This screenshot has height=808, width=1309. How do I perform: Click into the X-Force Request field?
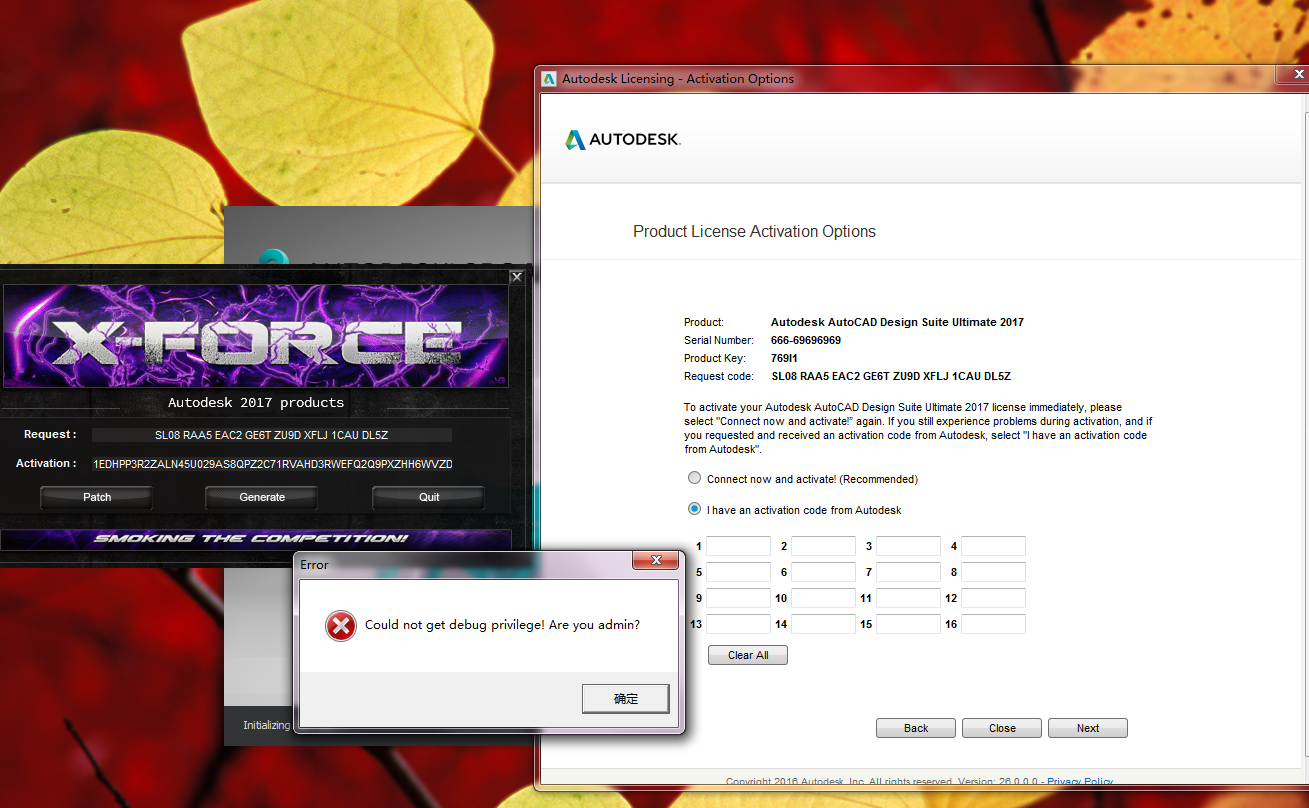coord(272,435)
